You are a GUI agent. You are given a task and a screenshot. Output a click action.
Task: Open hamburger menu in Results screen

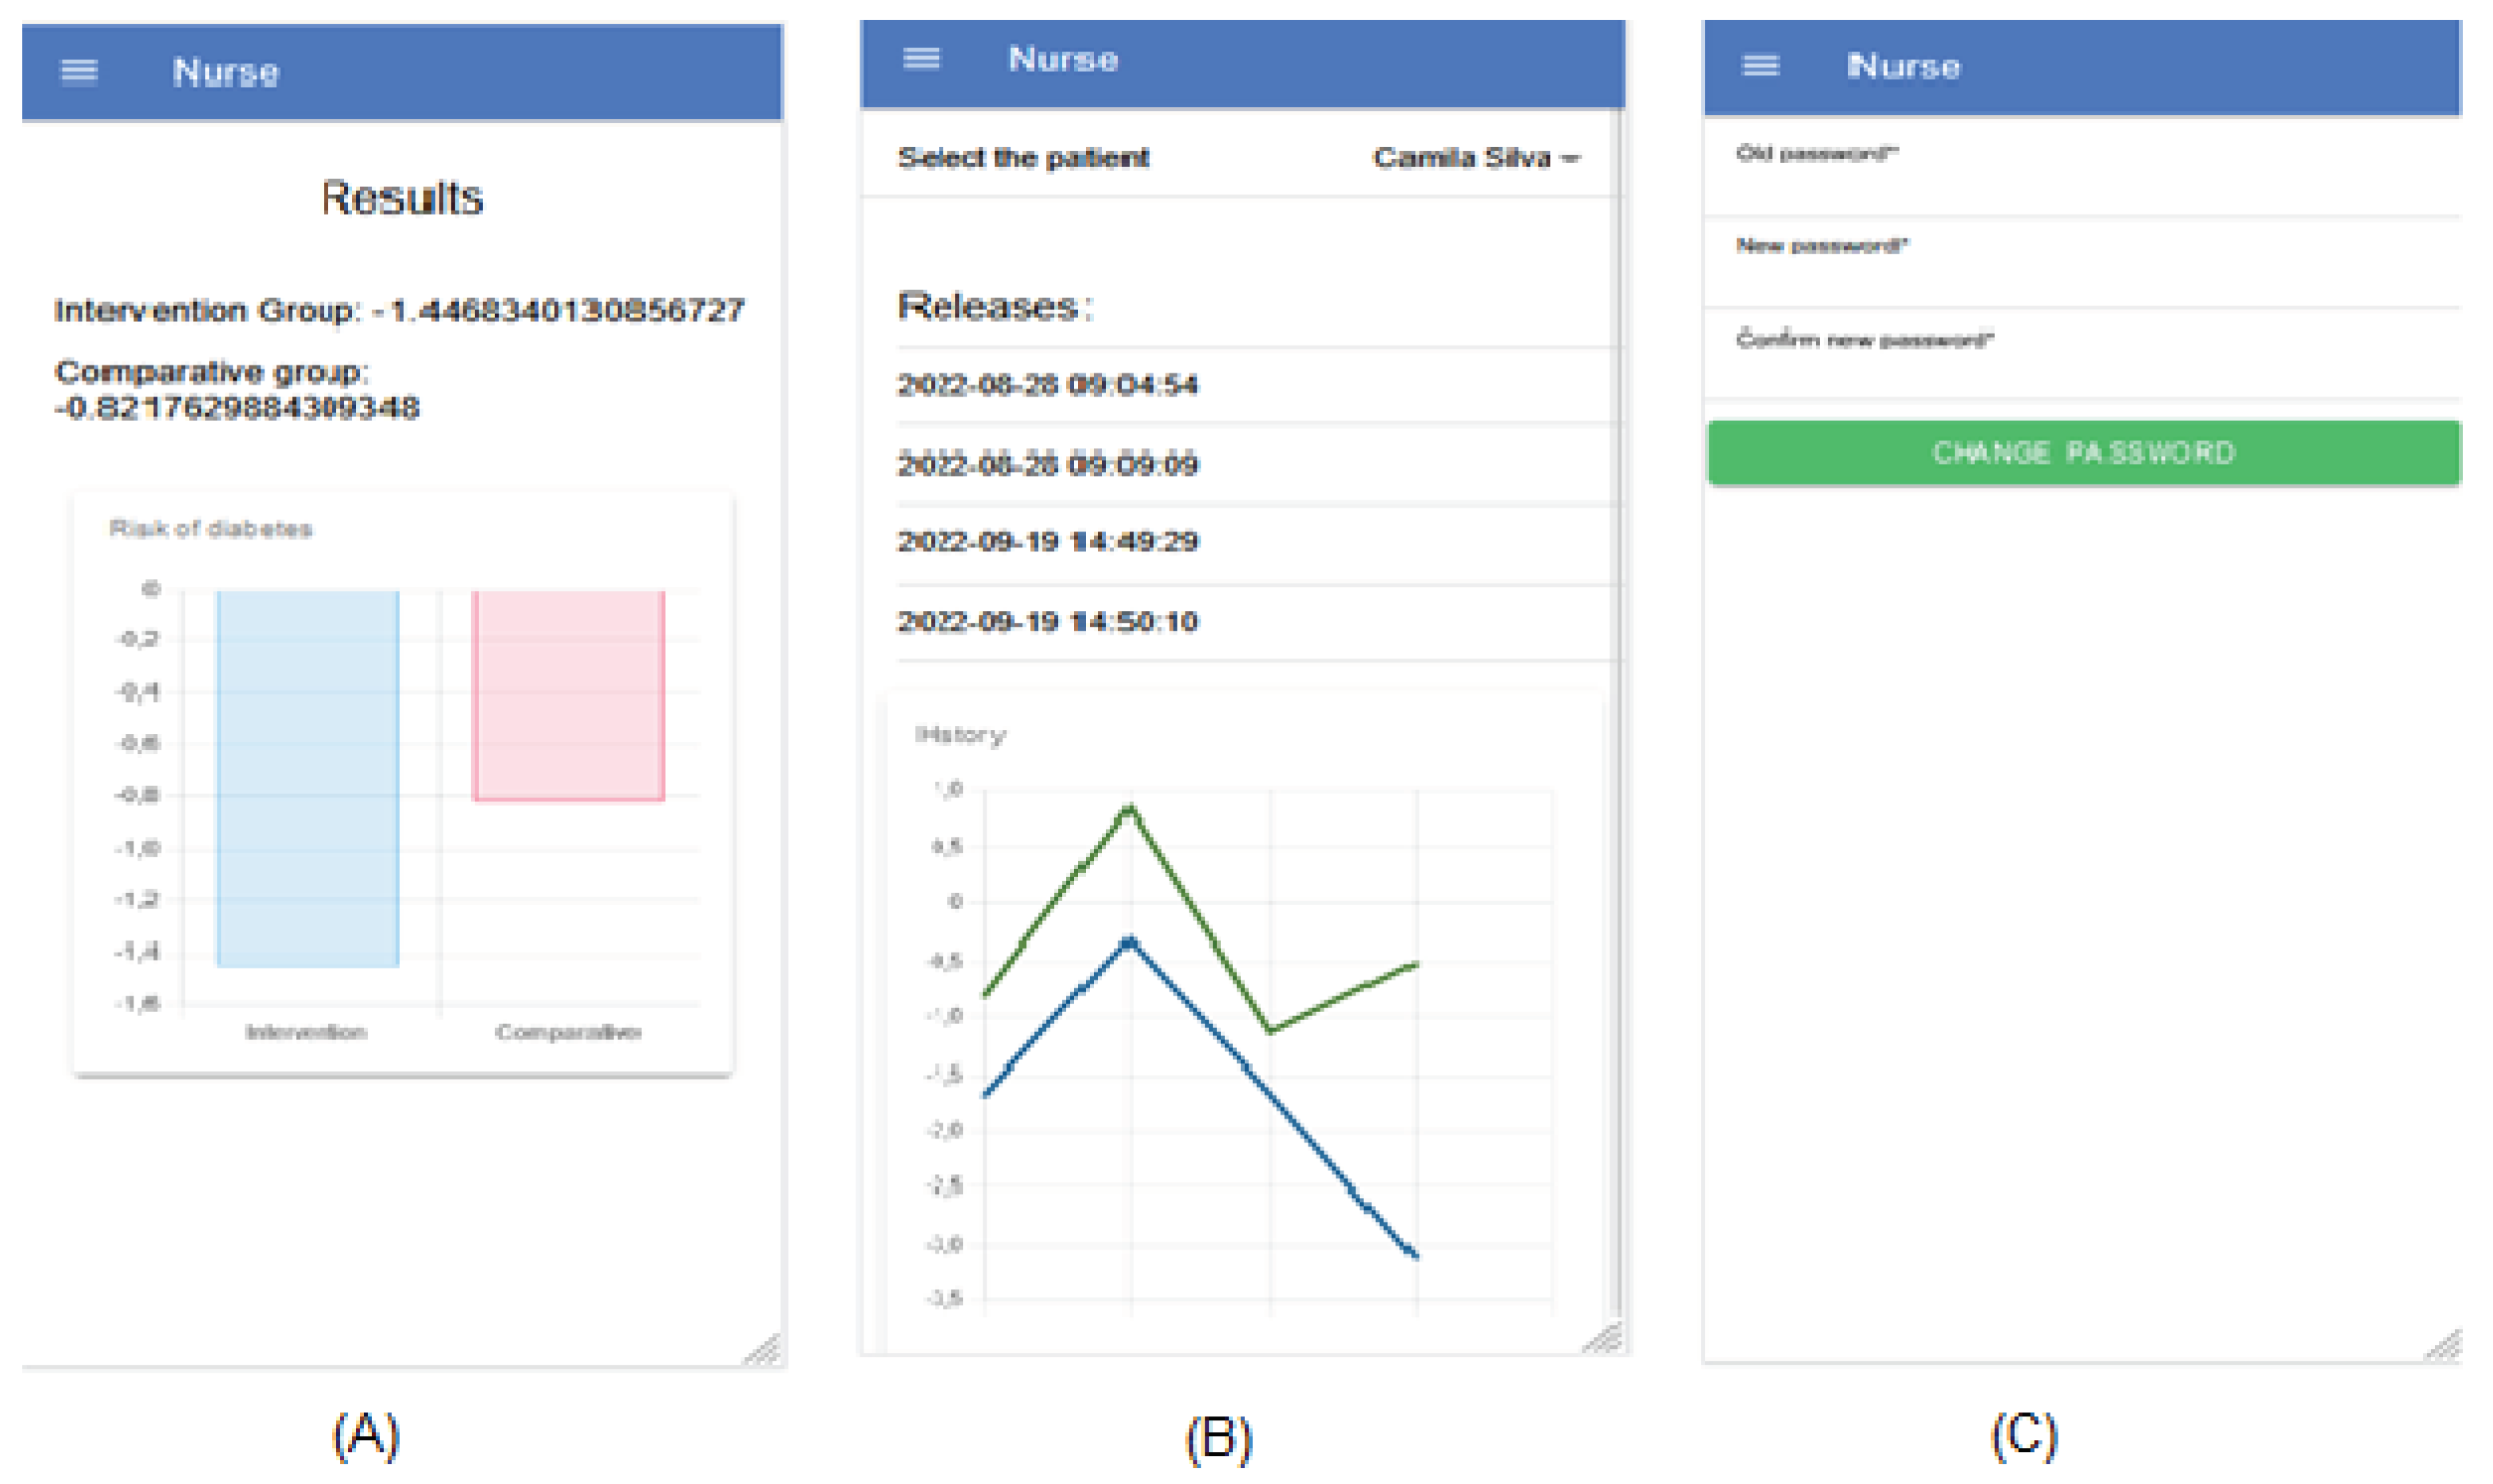coord(79,71)
